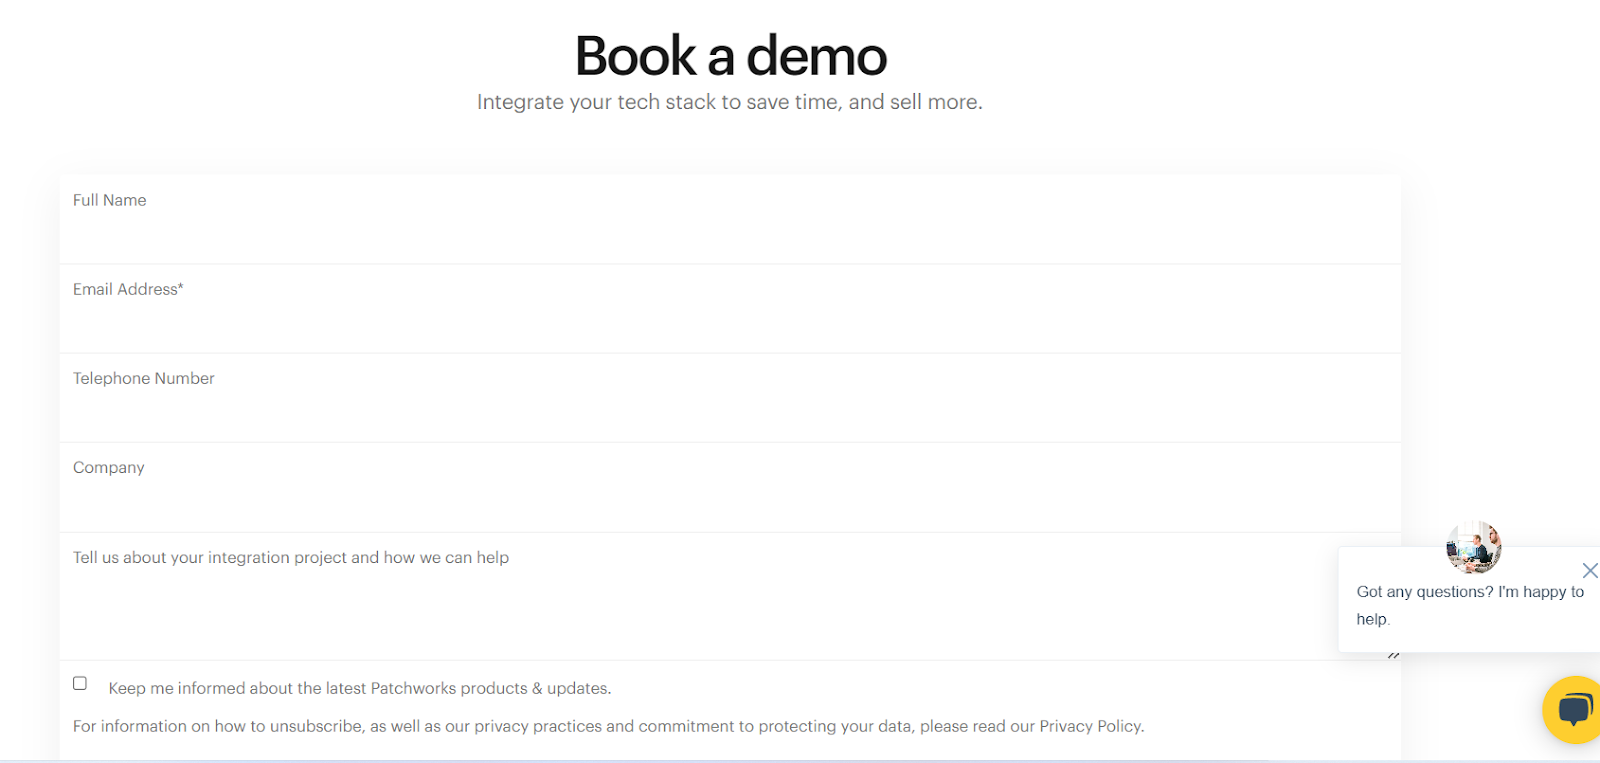Click into the Full Name input
1600x763 pixels.
[730, 235]
